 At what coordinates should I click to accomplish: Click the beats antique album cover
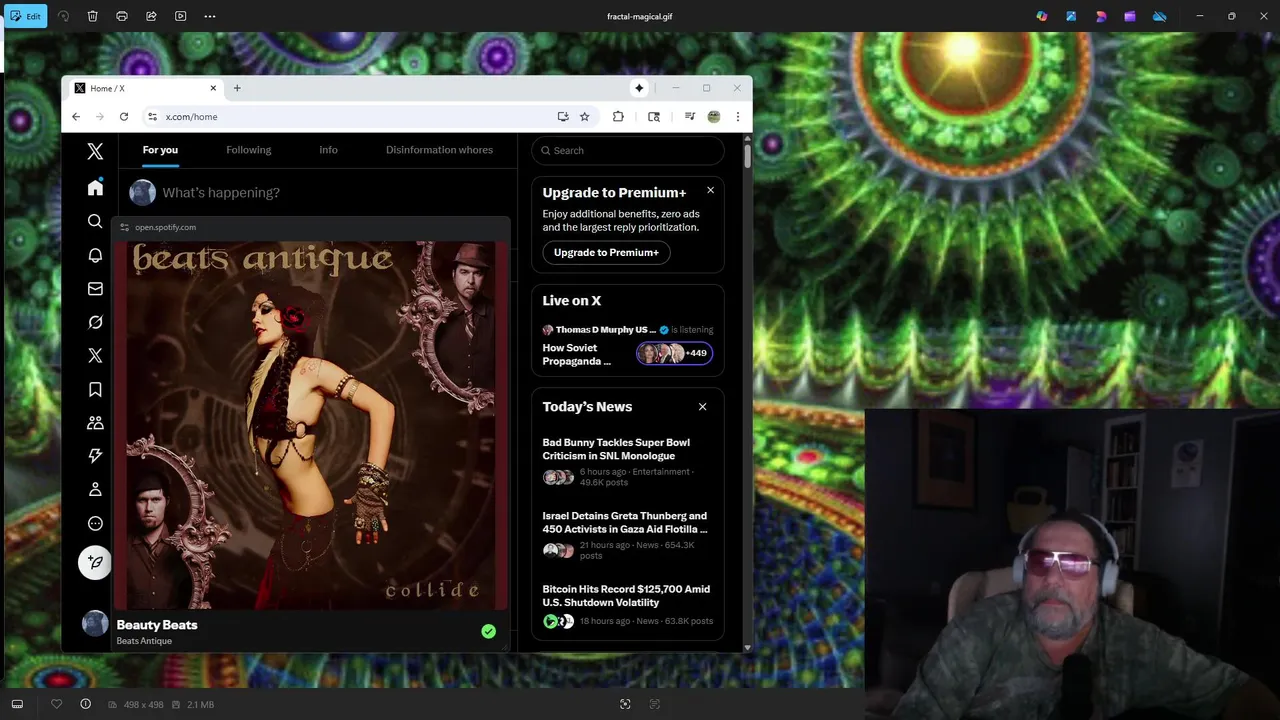(311, 425)
